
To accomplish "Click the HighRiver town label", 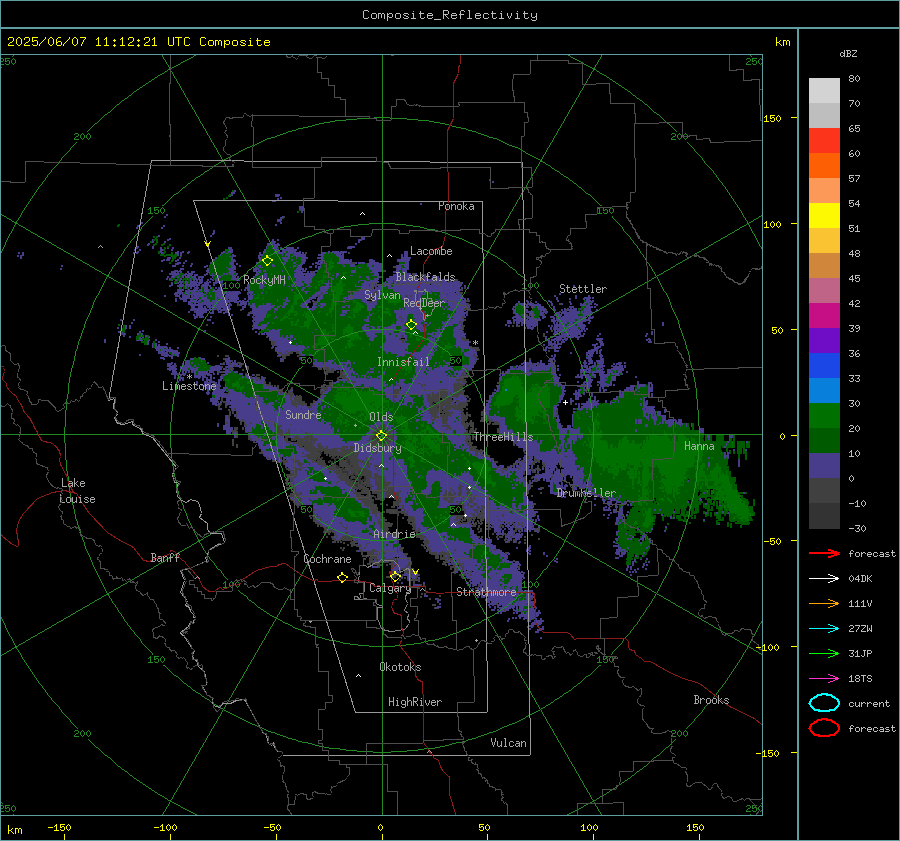I will (415, 702).
